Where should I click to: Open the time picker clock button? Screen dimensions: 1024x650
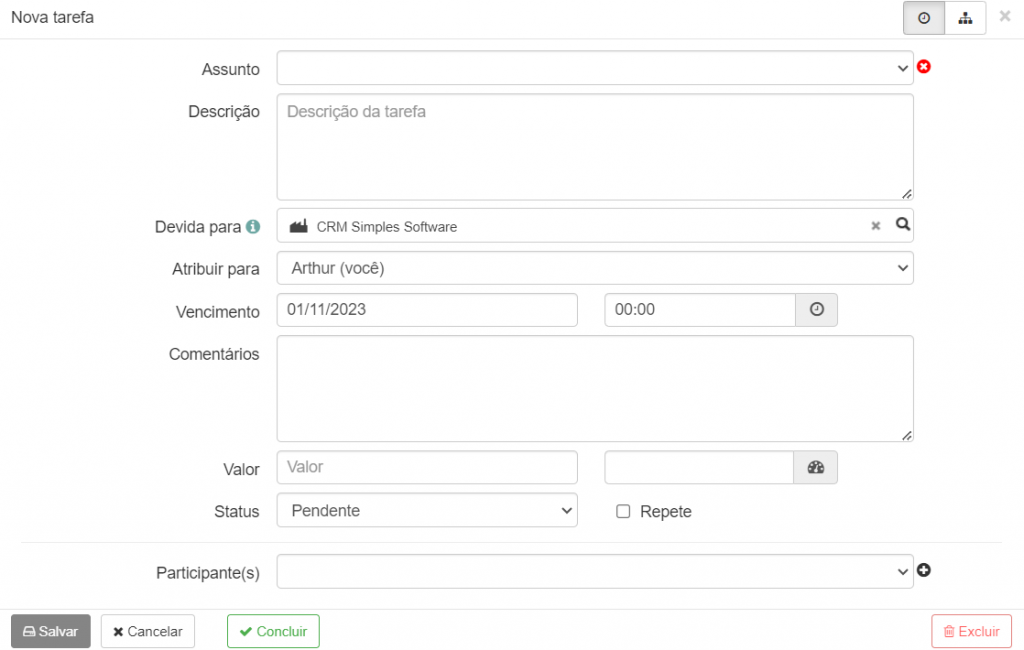point(816,310)
